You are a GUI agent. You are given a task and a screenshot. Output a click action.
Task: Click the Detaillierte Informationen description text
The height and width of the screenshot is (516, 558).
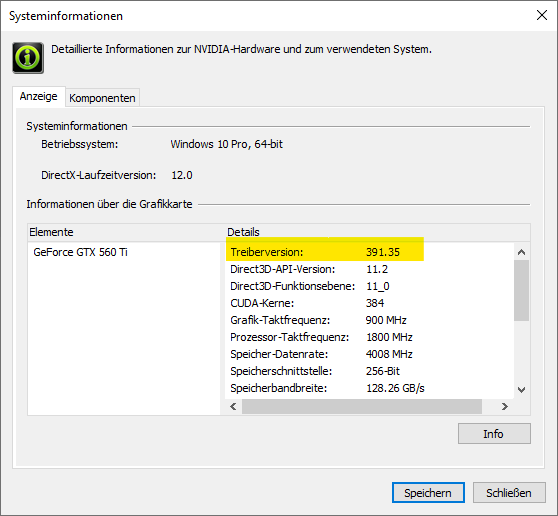click(241, 49)
